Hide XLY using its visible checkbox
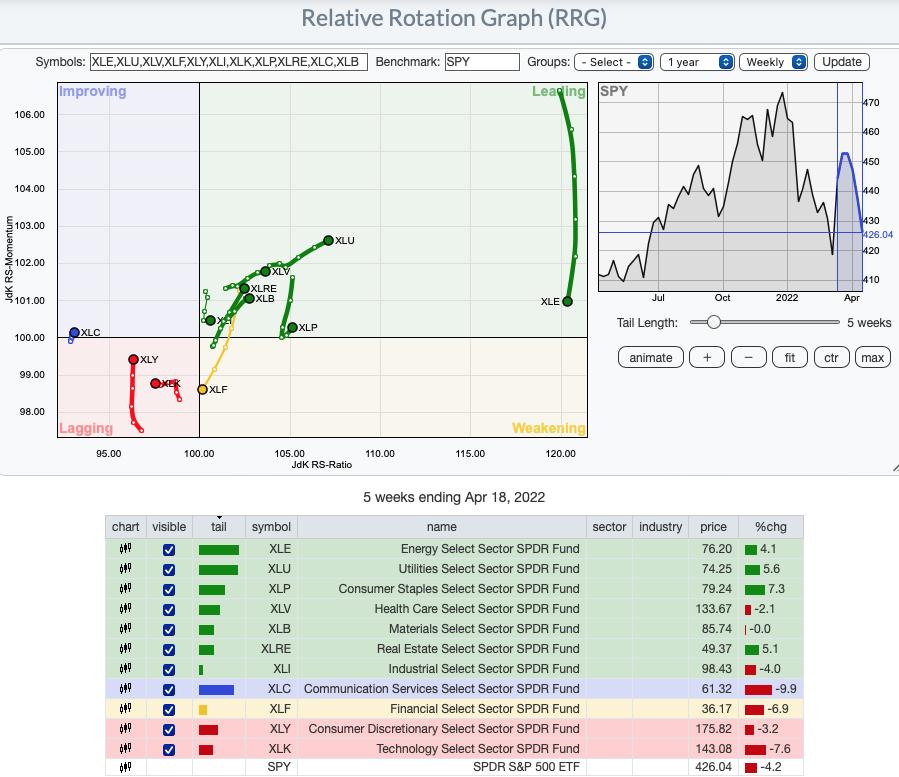Screen dimensions: 899x777 168,729
